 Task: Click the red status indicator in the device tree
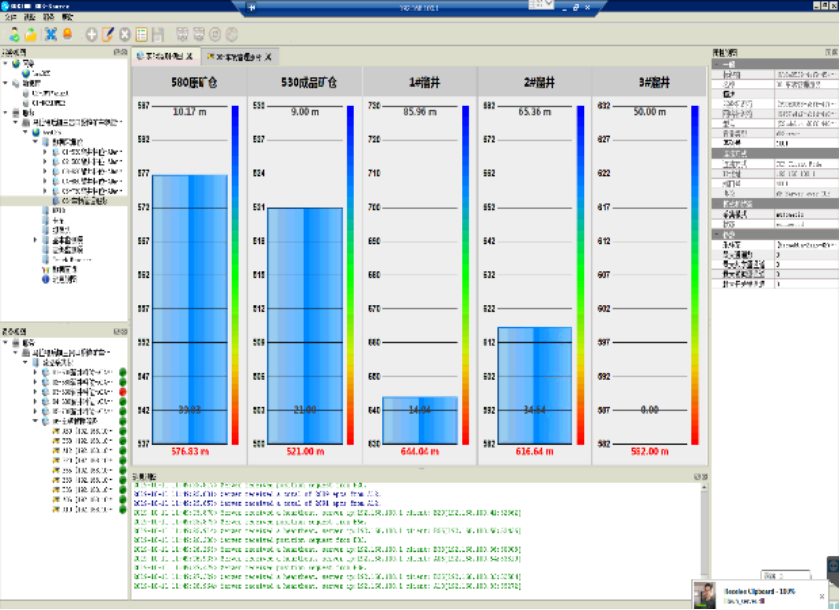click(122, 391)
